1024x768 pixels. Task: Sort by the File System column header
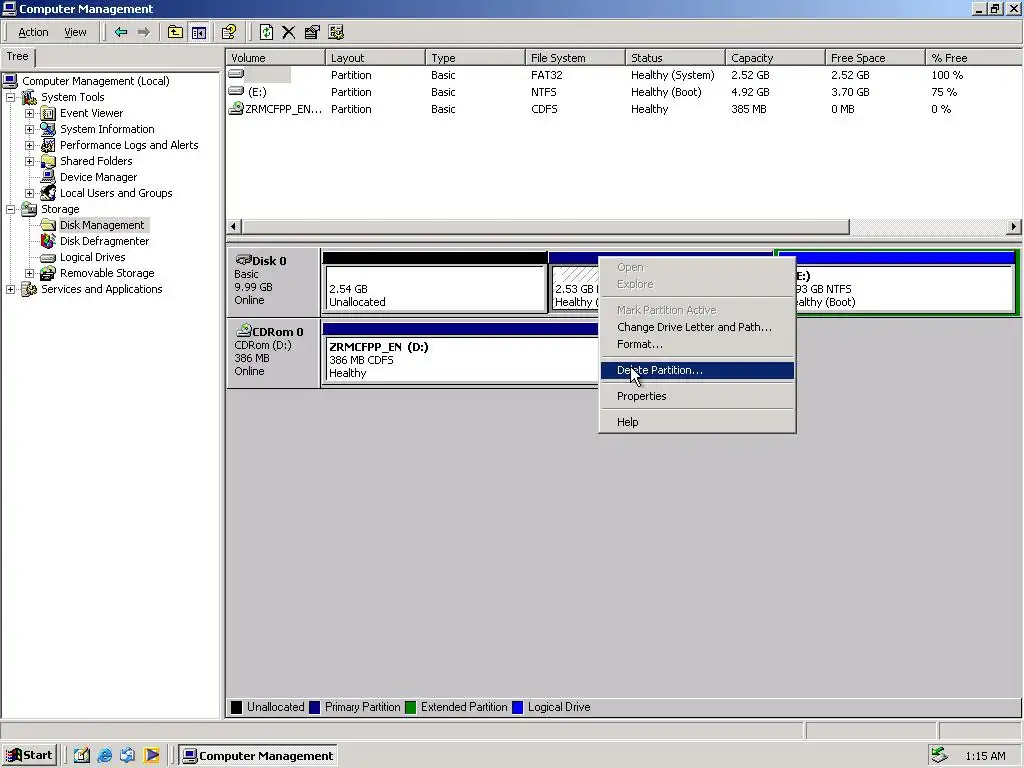pyautogui.click(x=575, y=57)
